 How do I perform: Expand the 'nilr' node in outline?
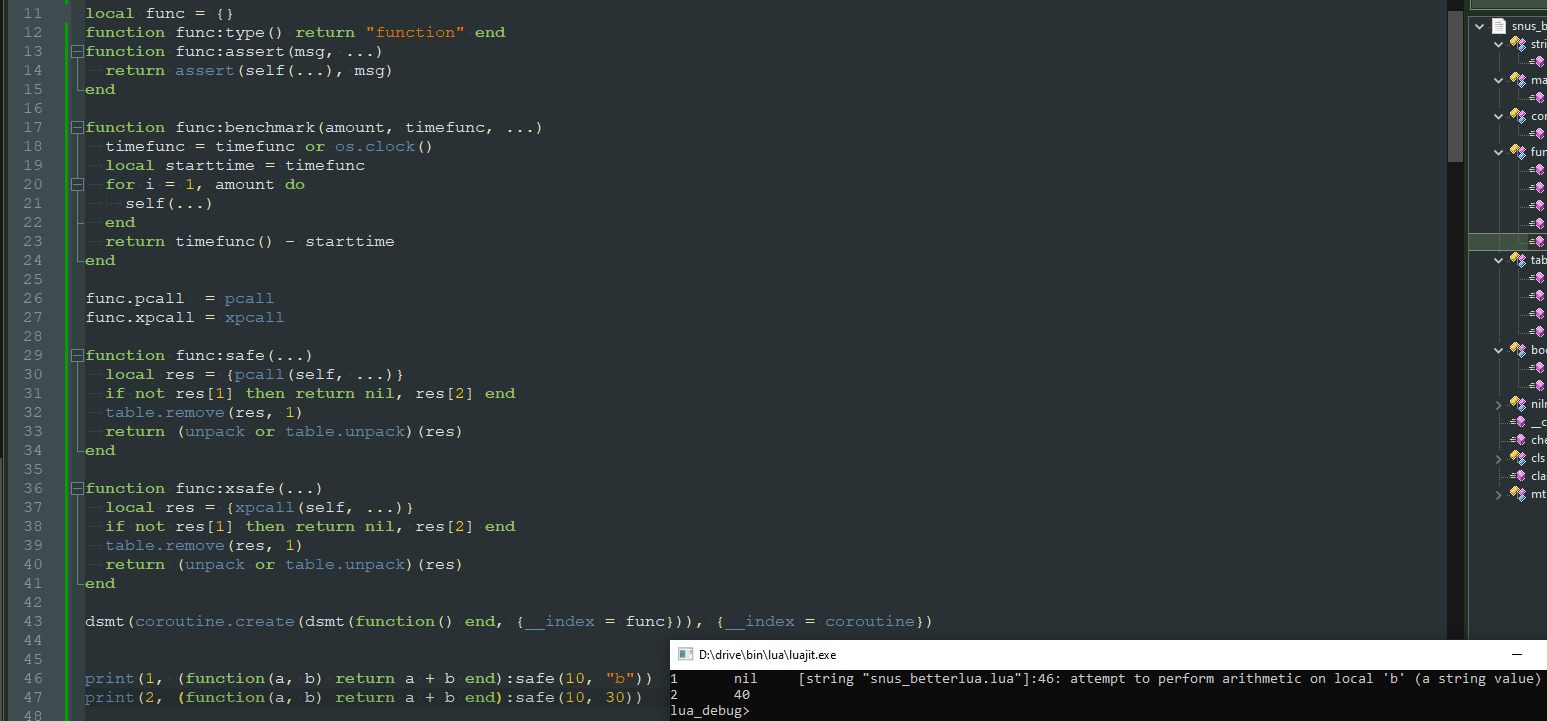tap(1498, 404)
